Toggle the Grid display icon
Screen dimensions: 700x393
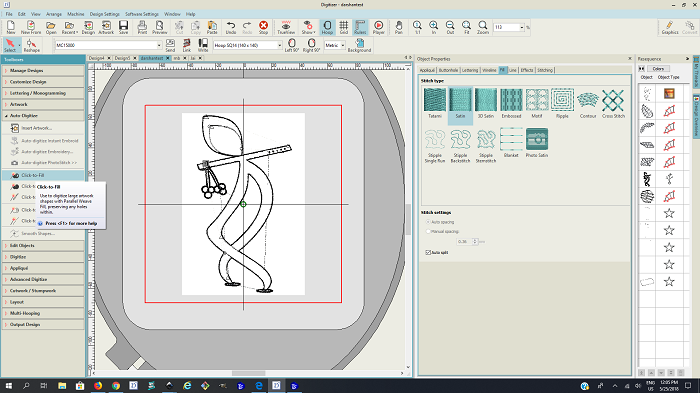point(344,27)
